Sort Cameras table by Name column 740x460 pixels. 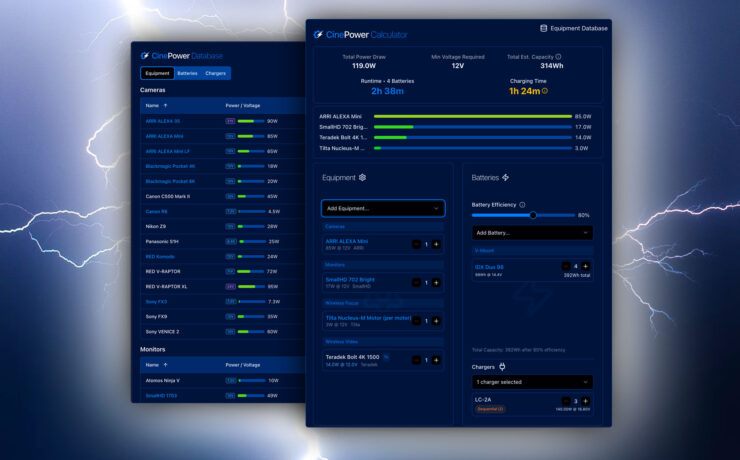coord(156,106)
